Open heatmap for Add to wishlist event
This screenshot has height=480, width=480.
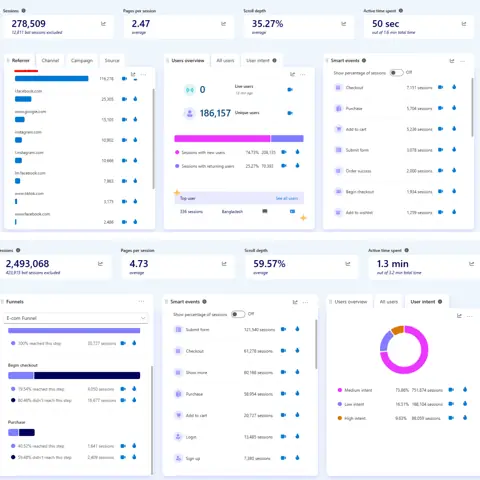click(x=454, y=212)
